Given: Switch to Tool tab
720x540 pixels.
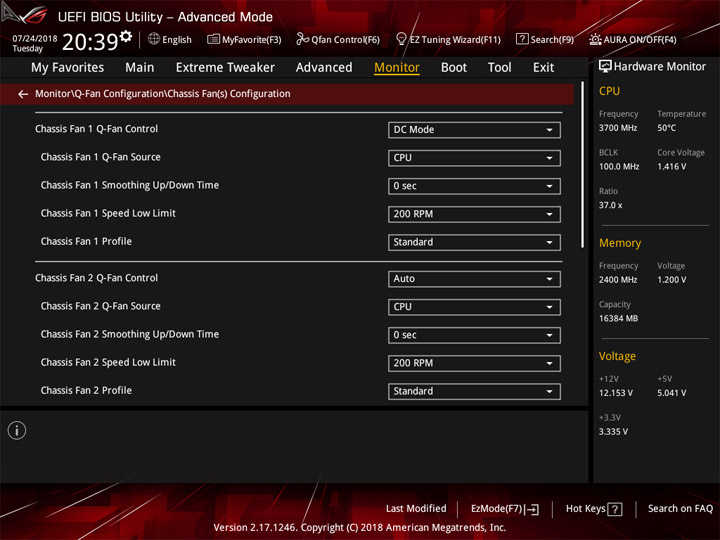Looking at the screenshot, I should pyautogui.click(x=499, y=68).
